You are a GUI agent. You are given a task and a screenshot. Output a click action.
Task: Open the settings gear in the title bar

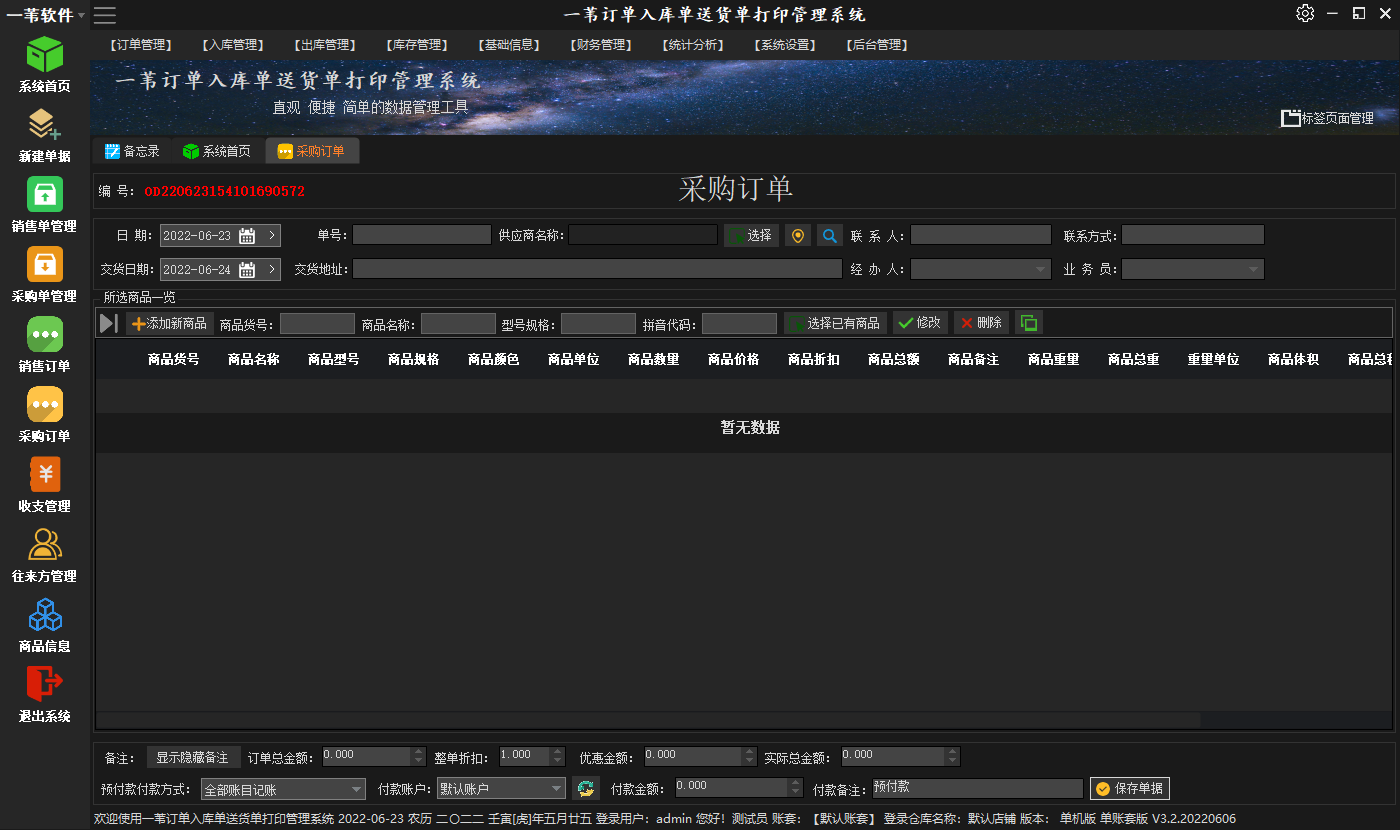pyautogui.click(x=1305, y=13)
